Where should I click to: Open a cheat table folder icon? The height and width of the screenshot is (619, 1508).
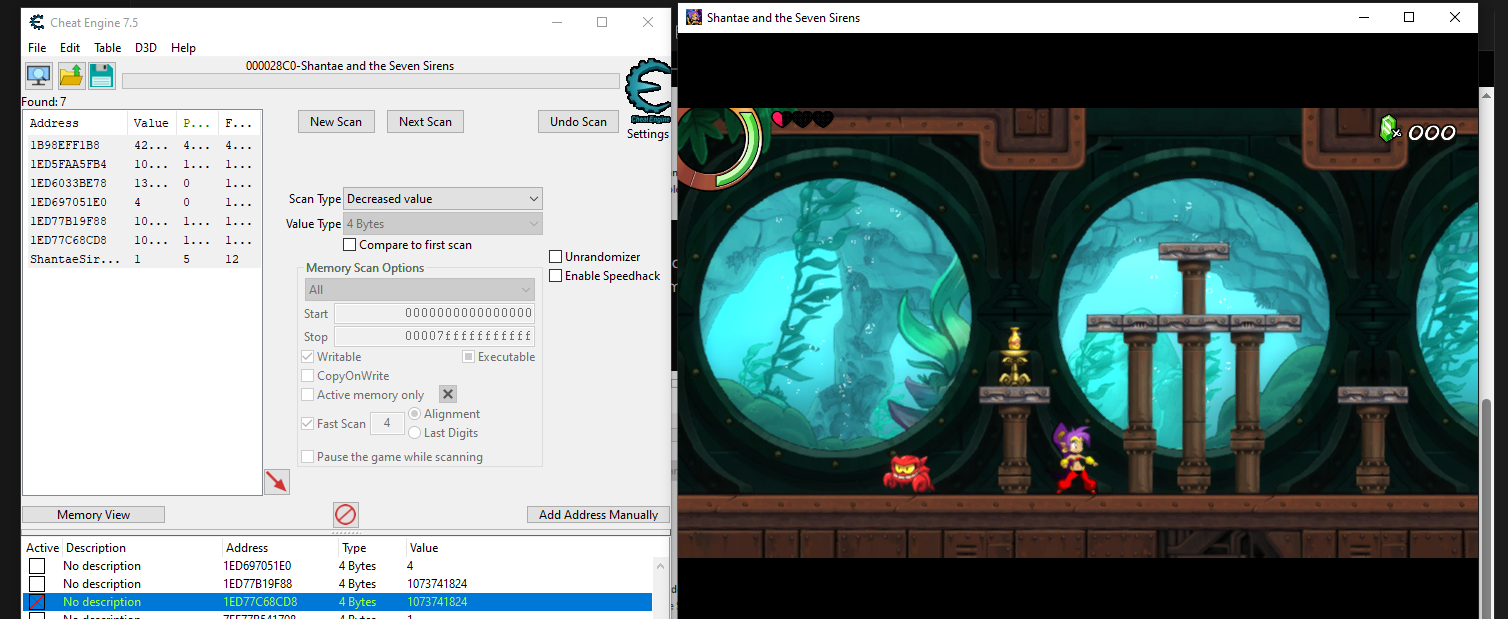[x=71, y=76]
